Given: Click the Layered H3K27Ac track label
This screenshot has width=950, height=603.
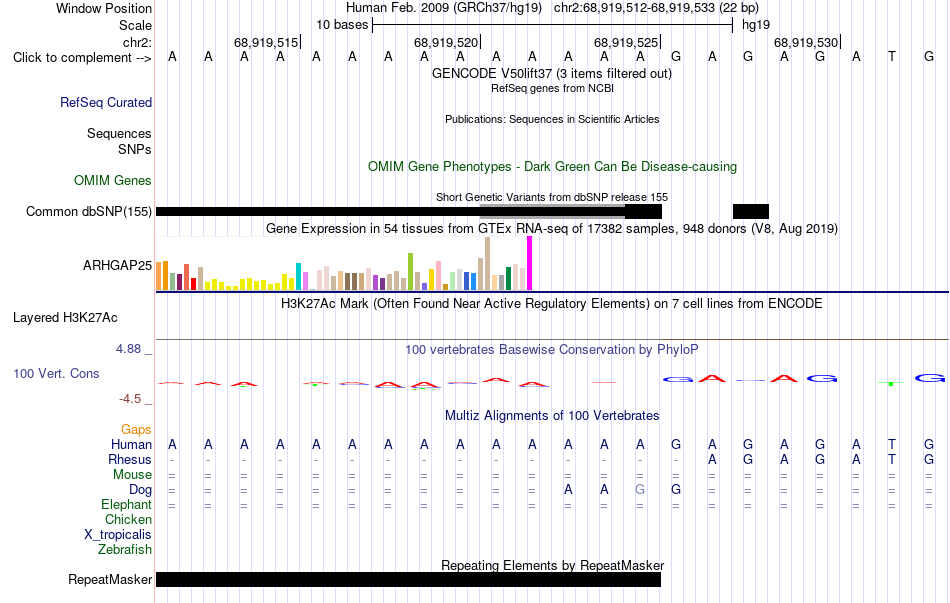Looking at the screenshot, I should [x=65, y=318].
